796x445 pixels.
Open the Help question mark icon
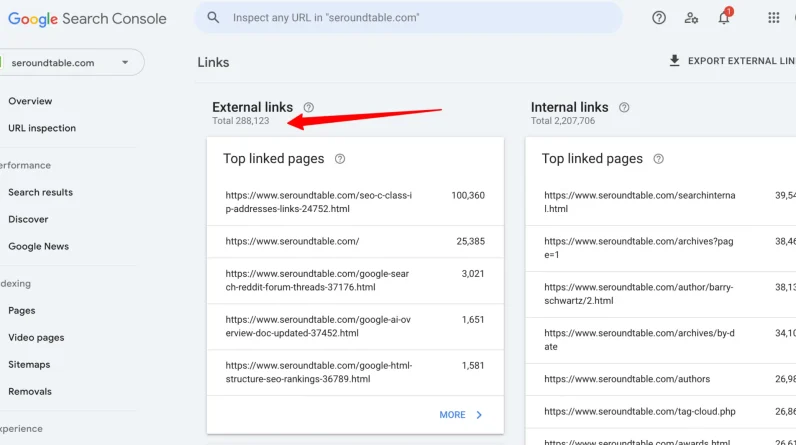659,18
